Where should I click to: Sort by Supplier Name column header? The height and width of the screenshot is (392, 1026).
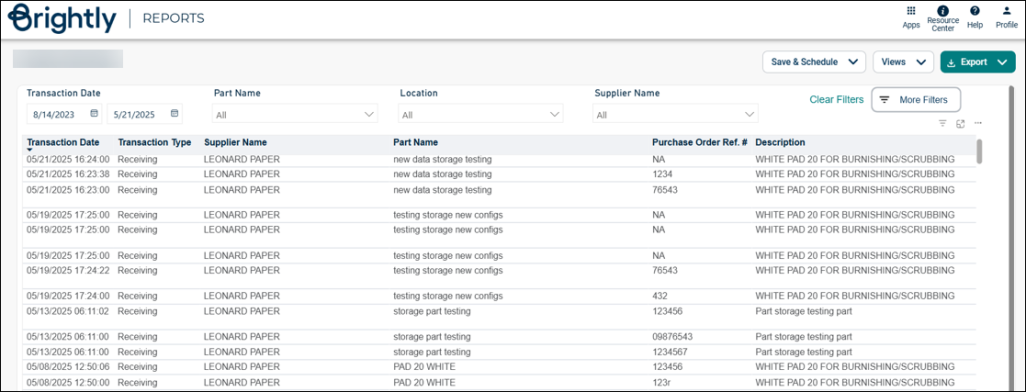click(236, 142)
